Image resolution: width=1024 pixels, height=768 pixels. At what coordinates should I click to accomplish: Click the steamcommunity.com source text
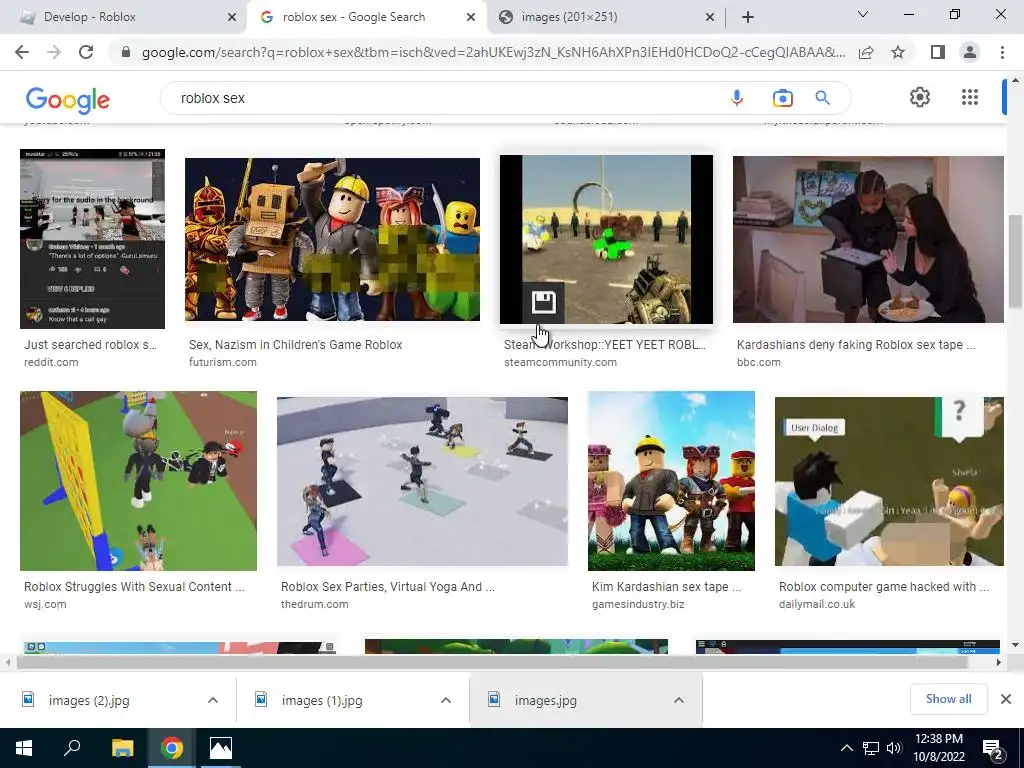[560, 362]
